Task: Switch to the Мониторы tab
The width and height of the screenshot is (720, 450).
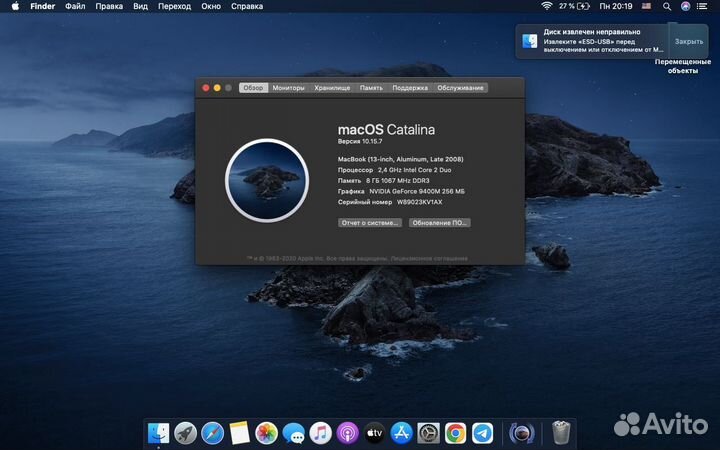Action: click(x=288, y=88)
